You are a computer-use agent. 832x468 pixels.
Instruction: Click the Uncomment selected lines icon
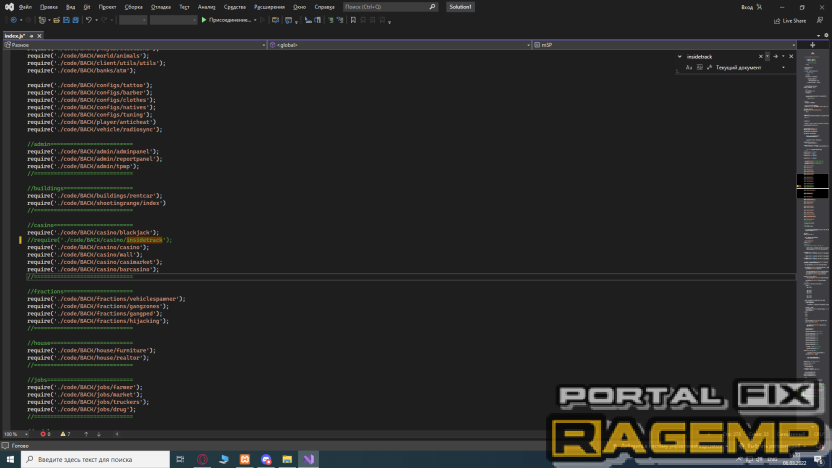click(x=340, y=20)
